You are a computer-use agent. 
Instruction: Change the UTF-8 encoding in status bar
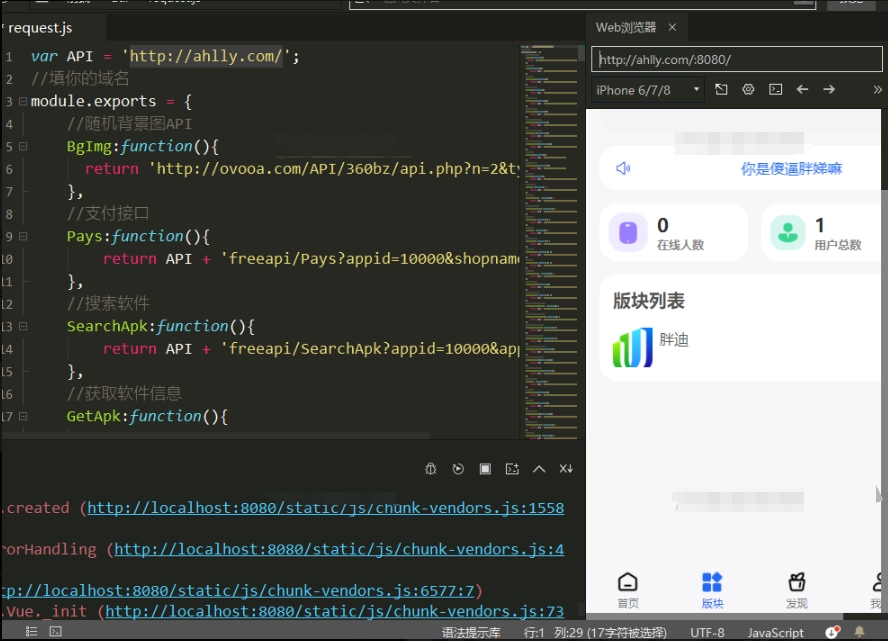[707, 633]
